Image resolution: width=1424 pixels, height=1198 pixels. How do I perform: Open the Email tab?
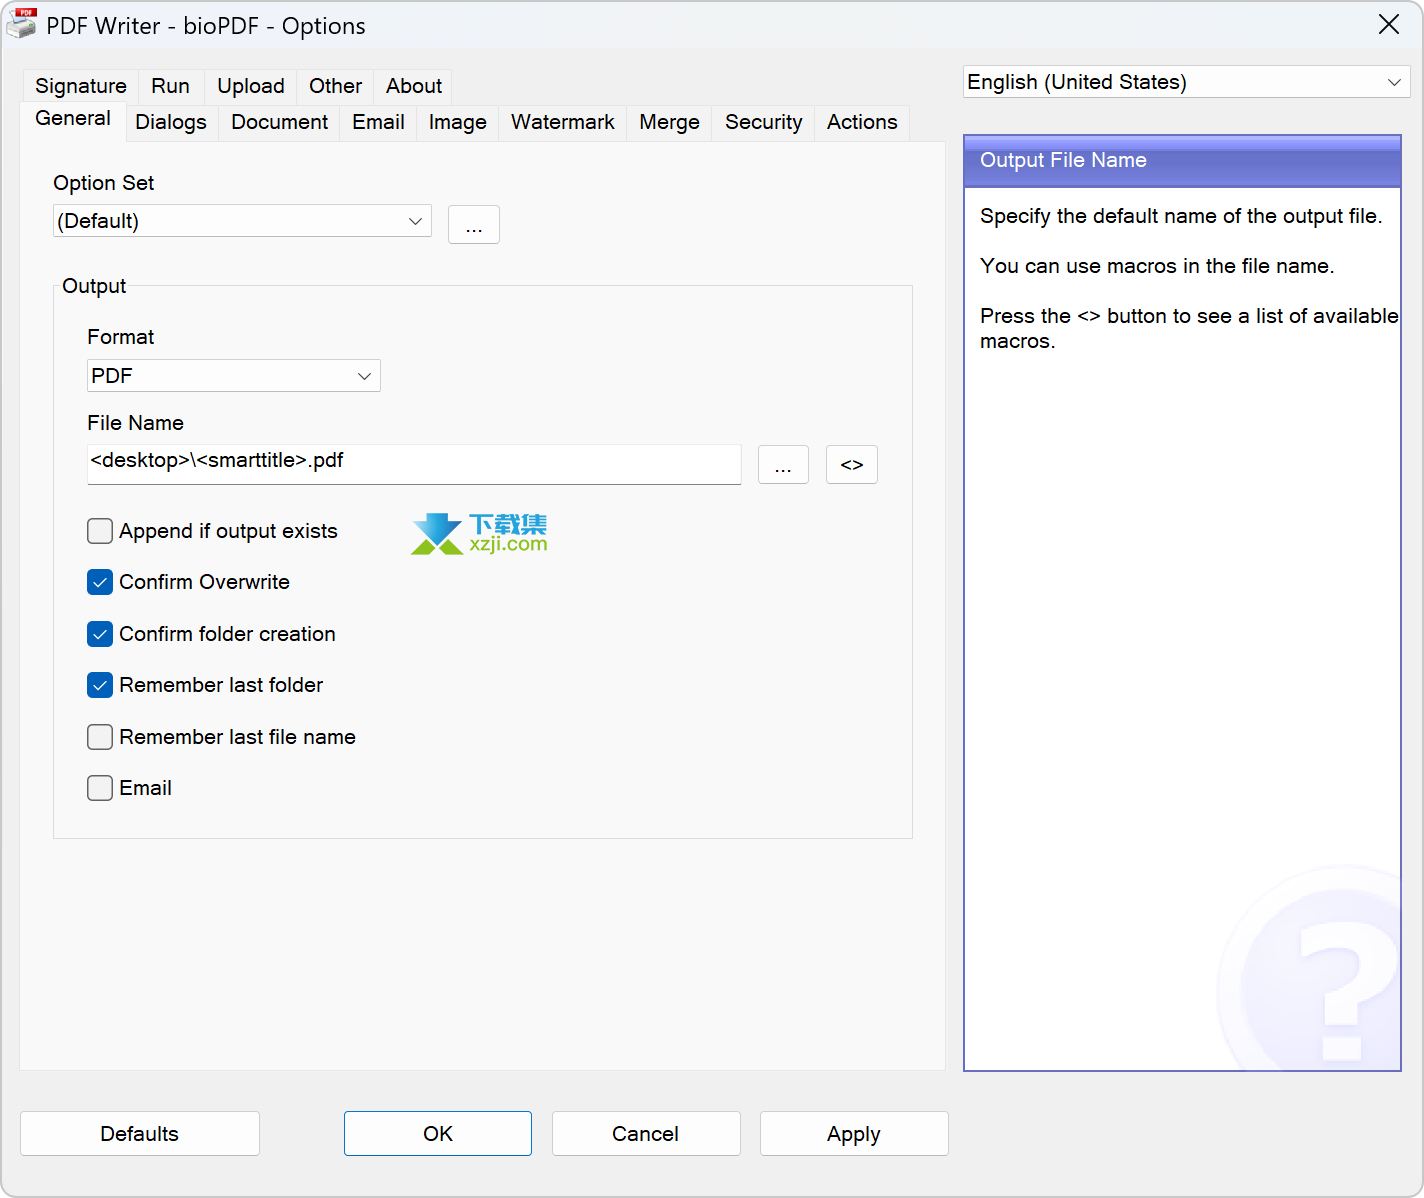(x=378, y=122)
